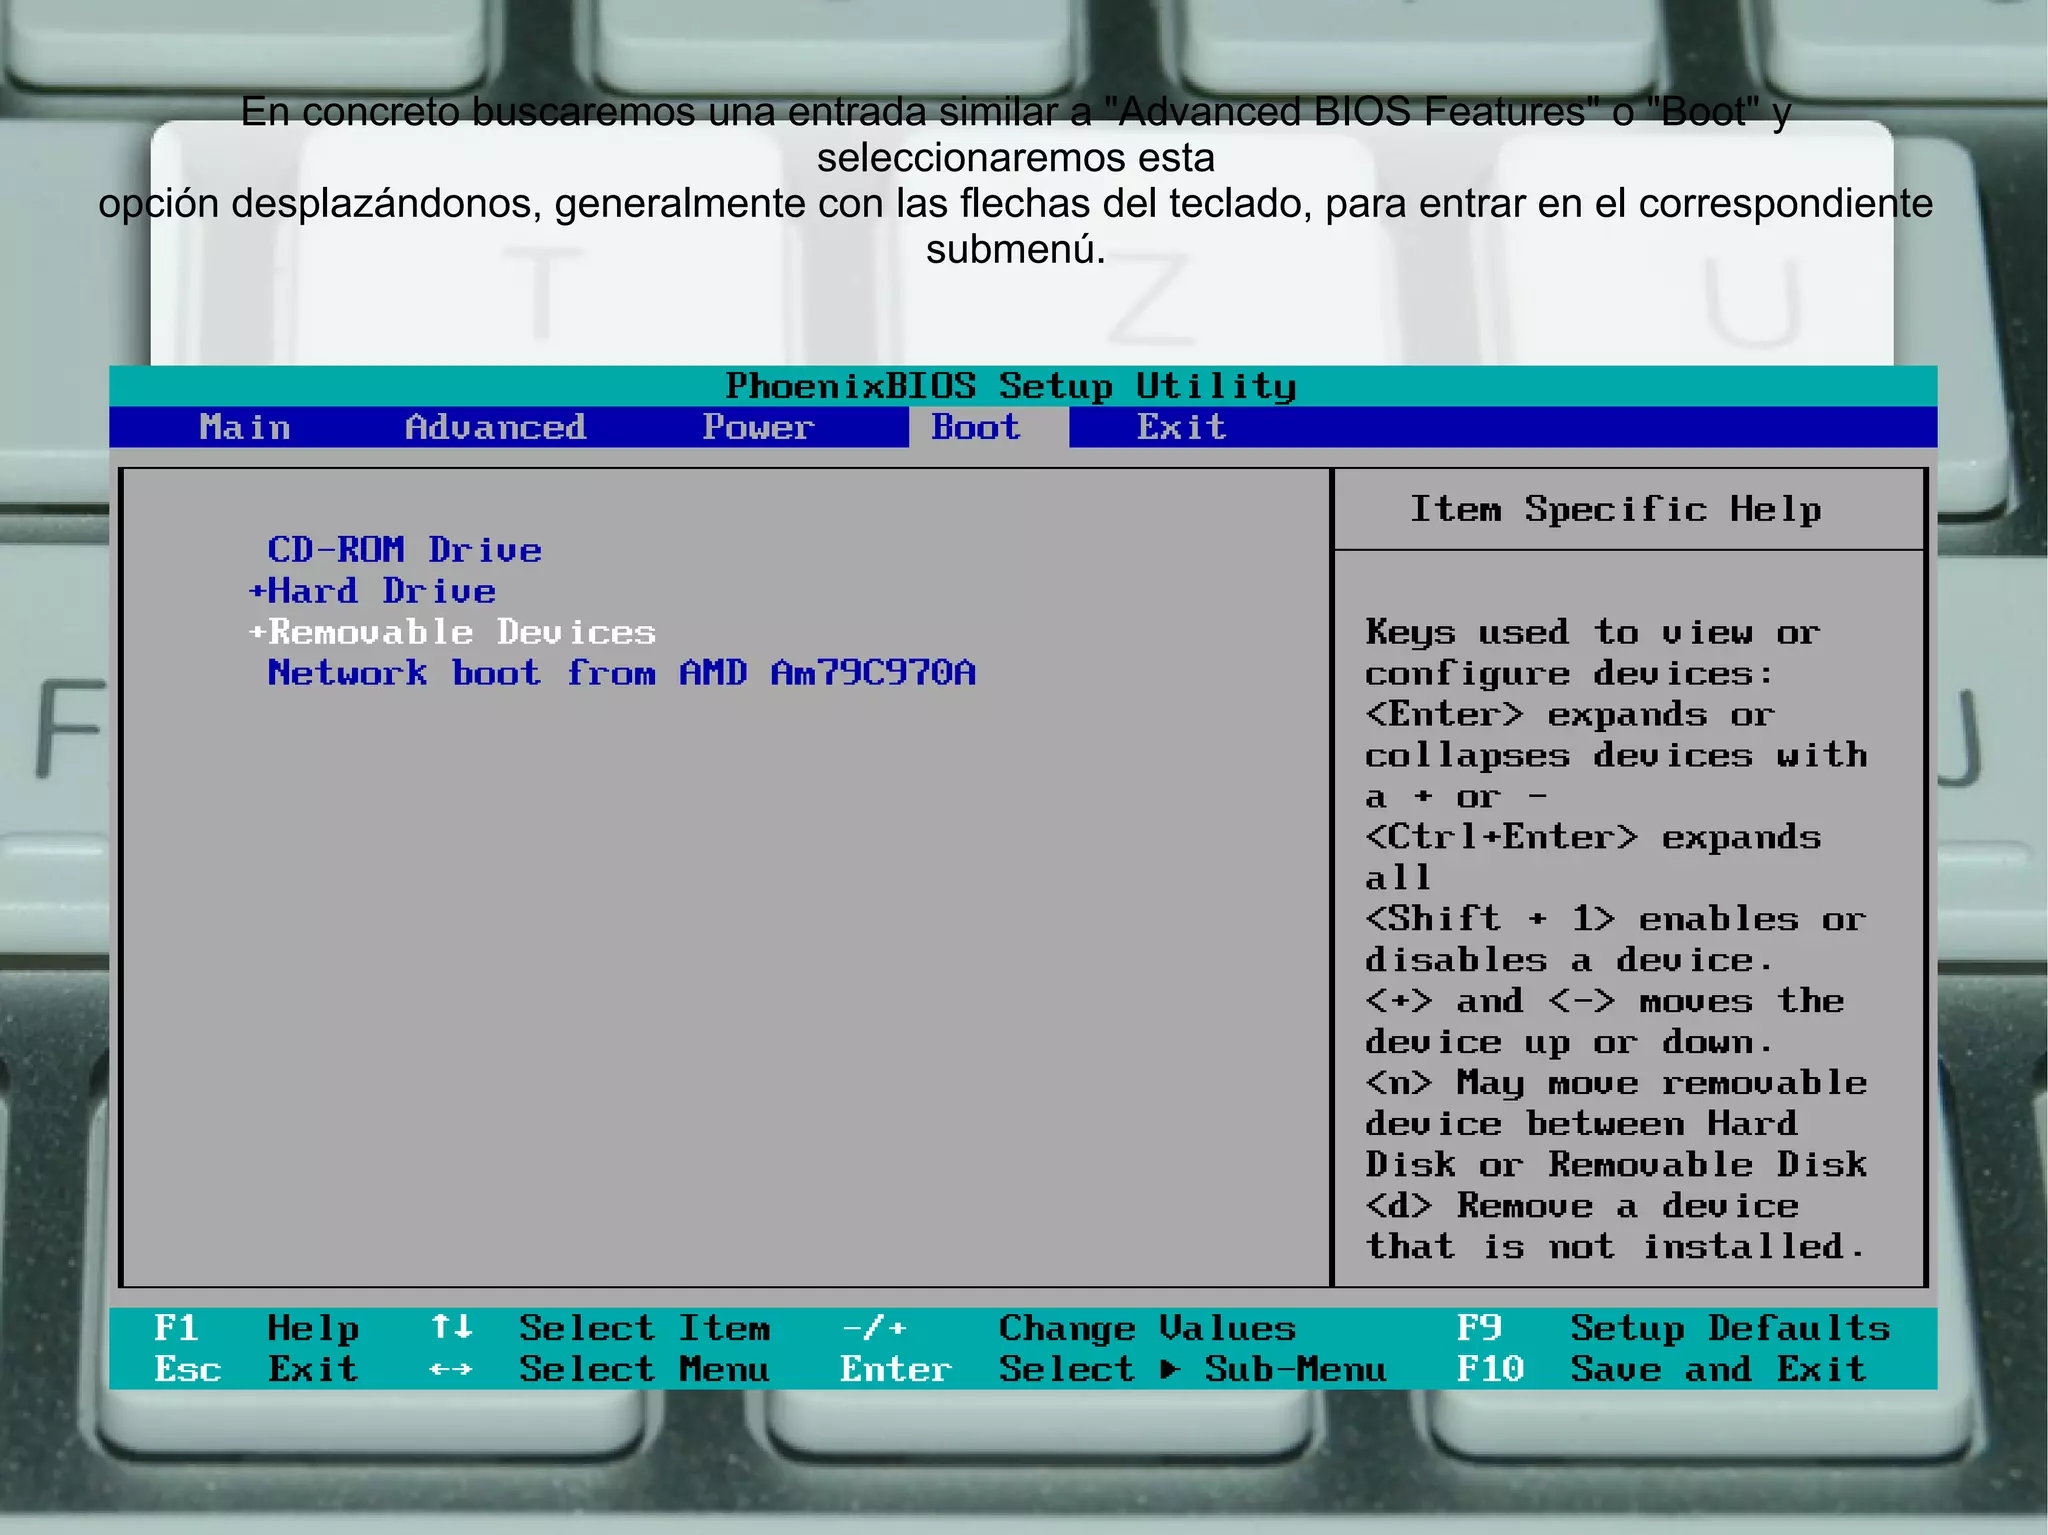The height and width of the screenshot is (1535, 2048).
Task: Click the F10 Save and Exit hint
Action: coord(1661,1369)
